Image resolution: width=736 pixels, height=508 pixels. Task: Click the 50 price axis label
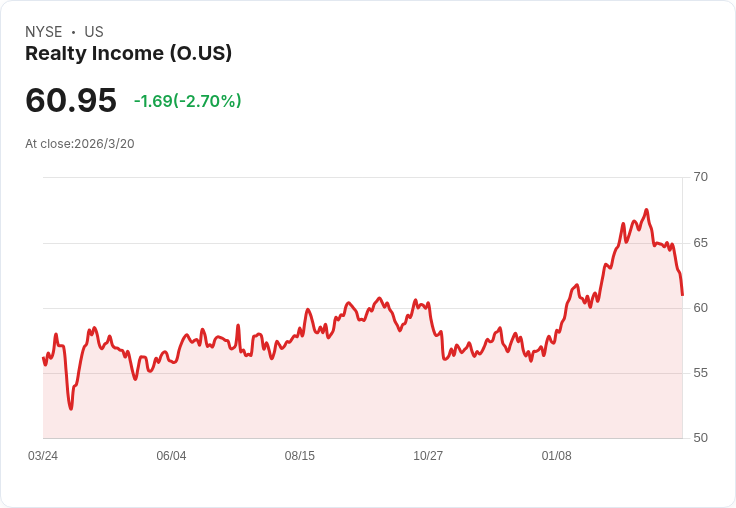700,438
